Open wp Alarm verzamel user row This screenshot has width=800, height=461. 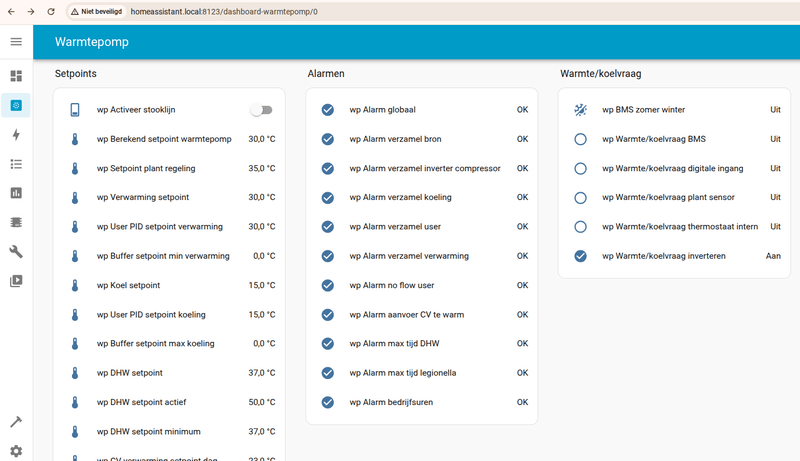tap(422, 226)
